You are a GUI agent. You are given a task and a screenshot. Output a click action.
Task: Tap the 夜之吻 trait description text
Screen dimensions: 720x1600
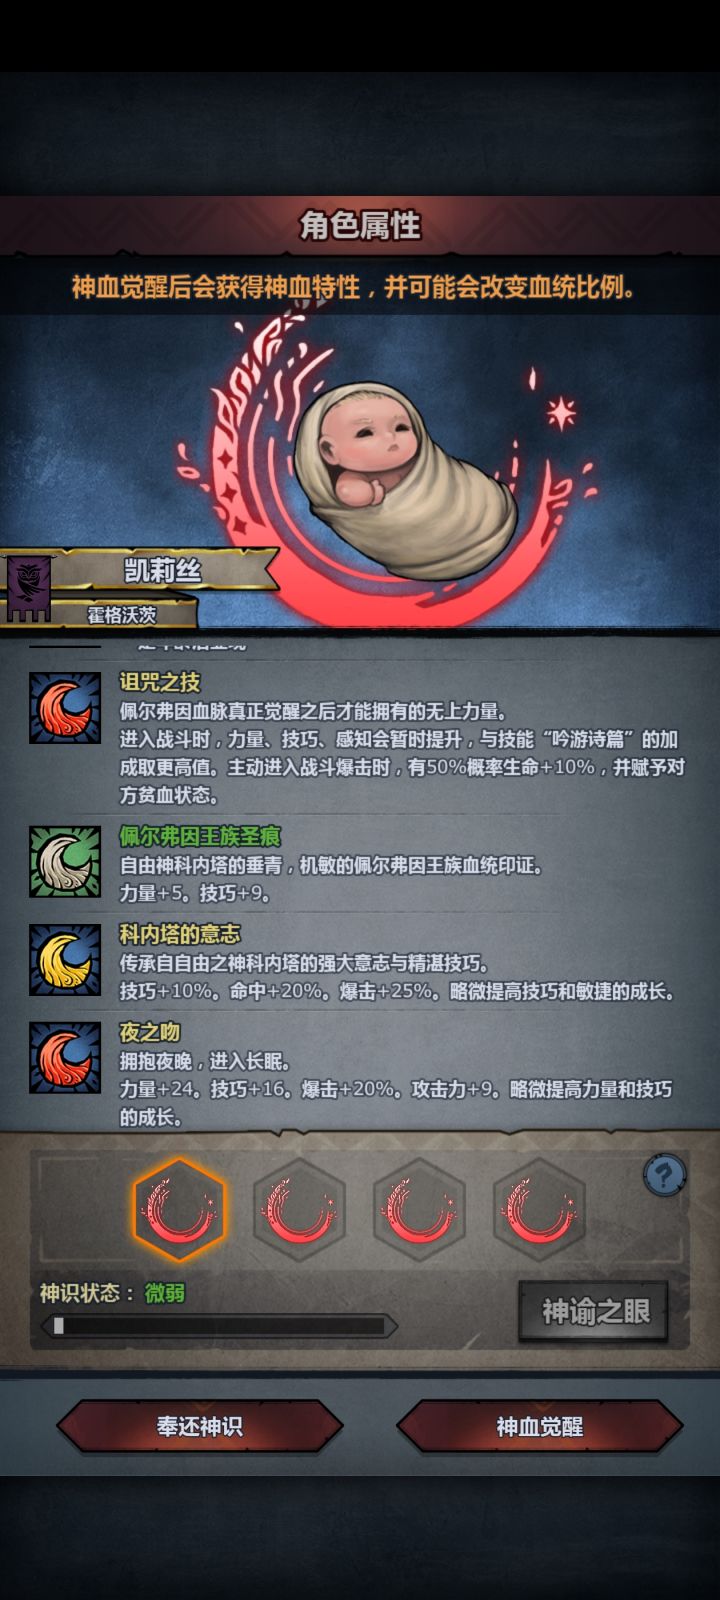(x=396, y=1089)
